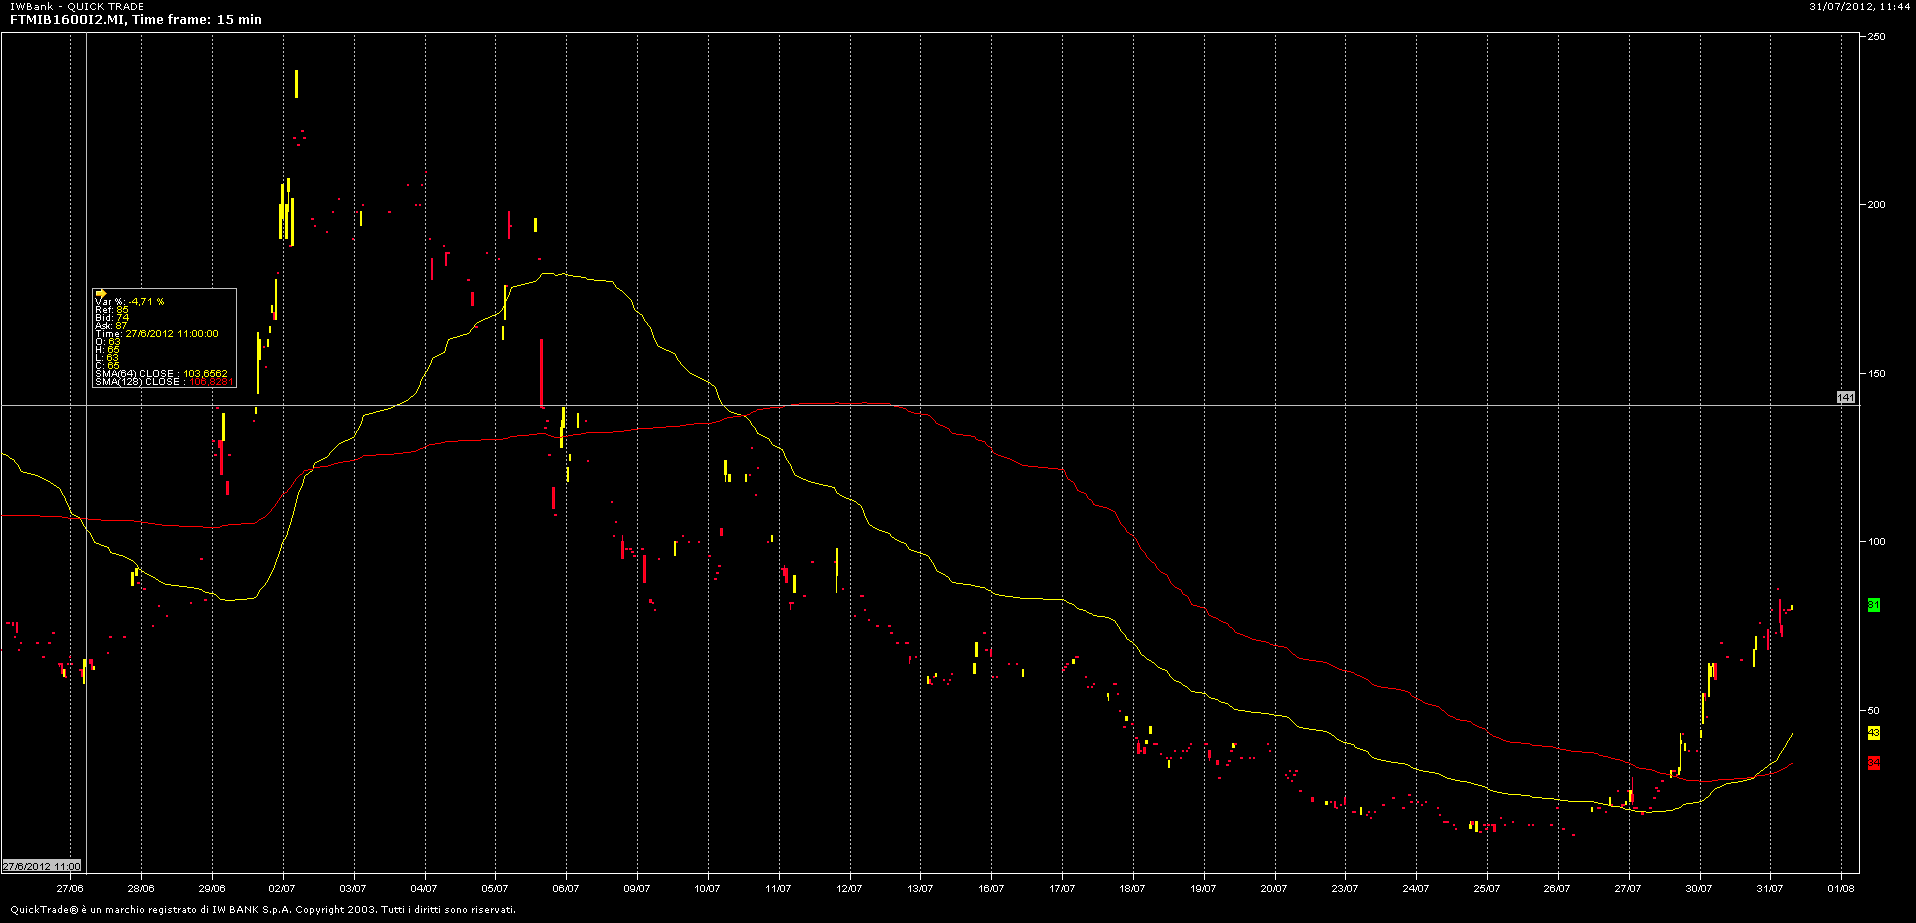Click the 18/07 date axis label

(1133, 888)
